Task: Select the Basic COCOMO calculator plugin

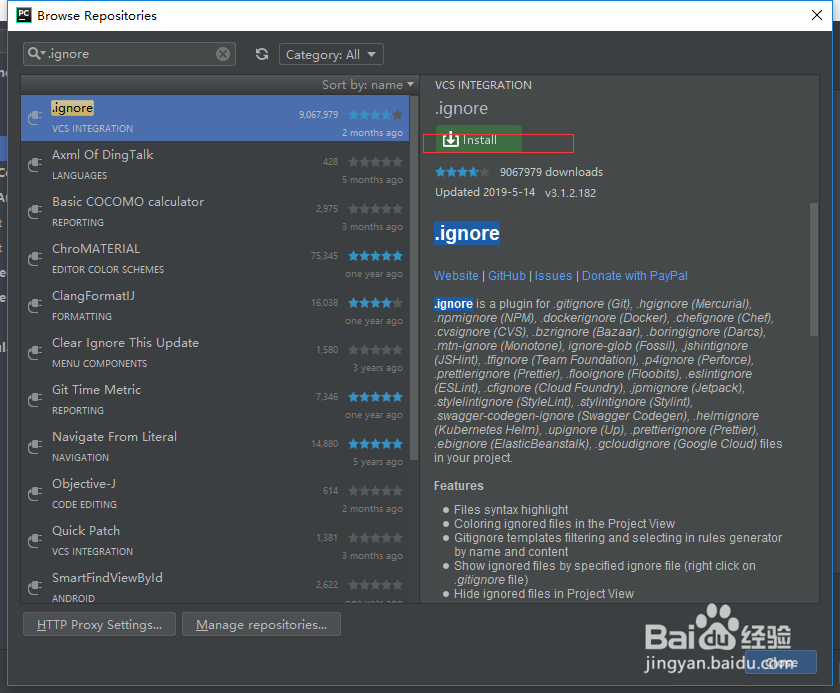Action: click(215, 212)
